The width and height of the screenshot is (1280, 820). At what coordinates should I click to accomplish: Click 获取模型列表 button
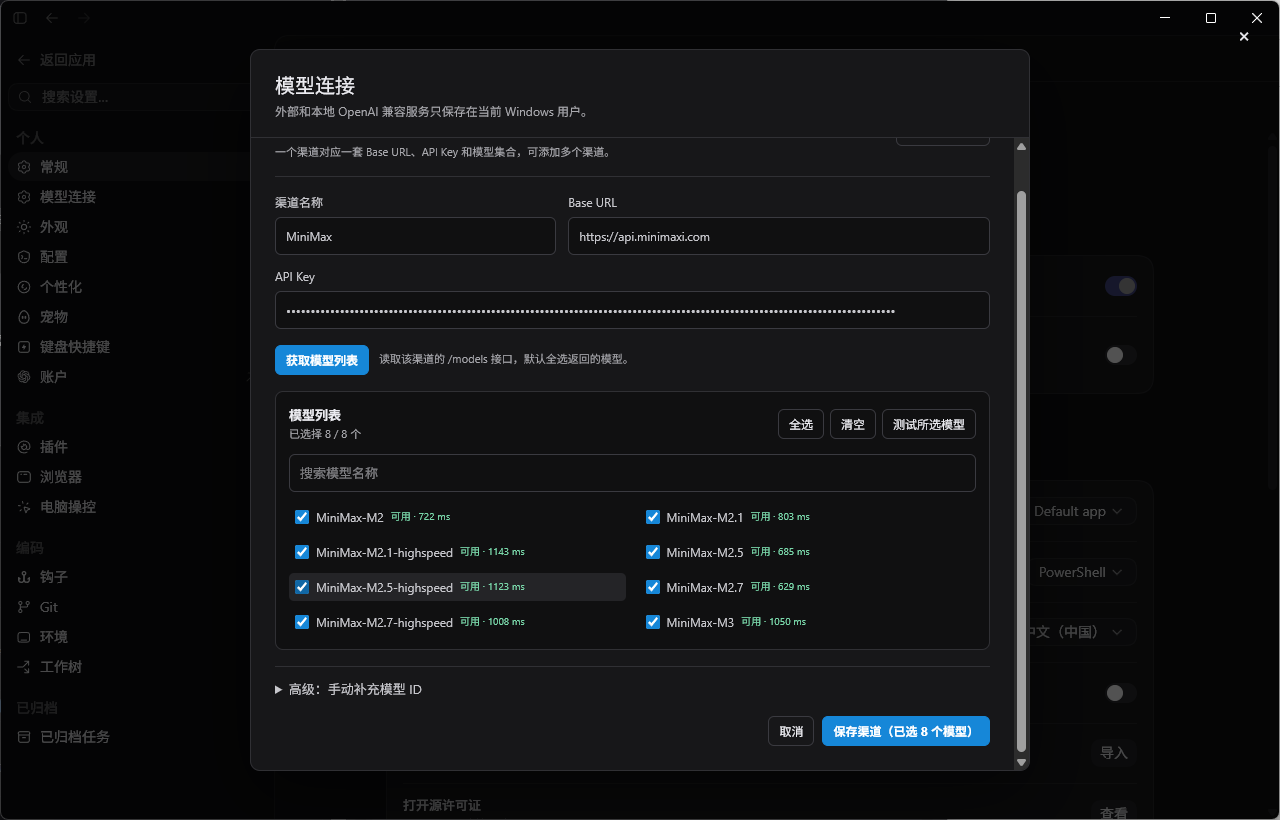coord(322,360)
